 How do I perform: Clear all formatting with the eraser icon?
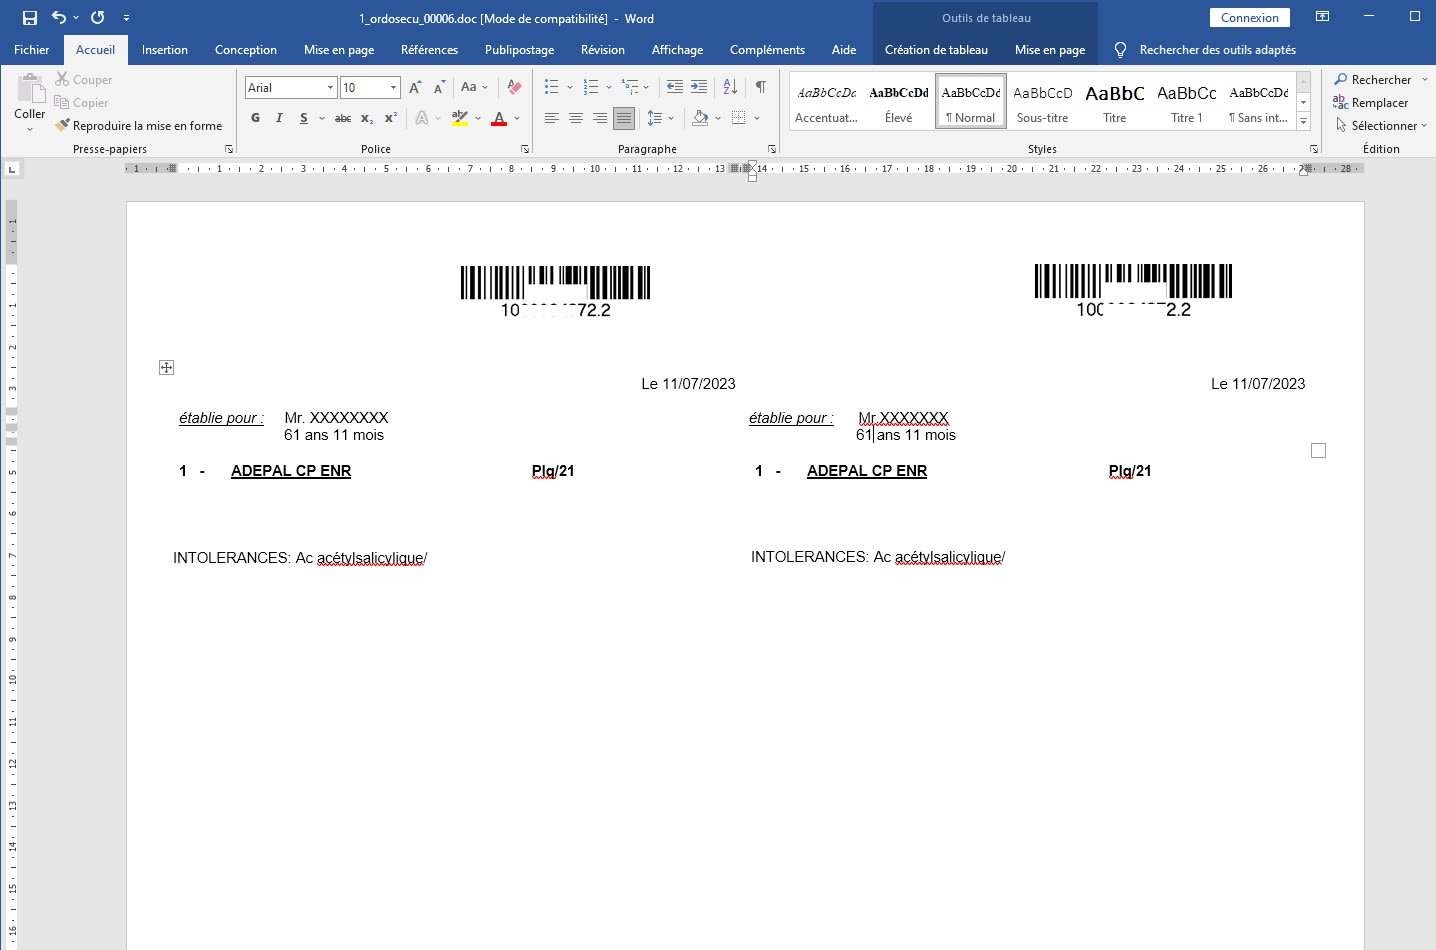[514, 87]
